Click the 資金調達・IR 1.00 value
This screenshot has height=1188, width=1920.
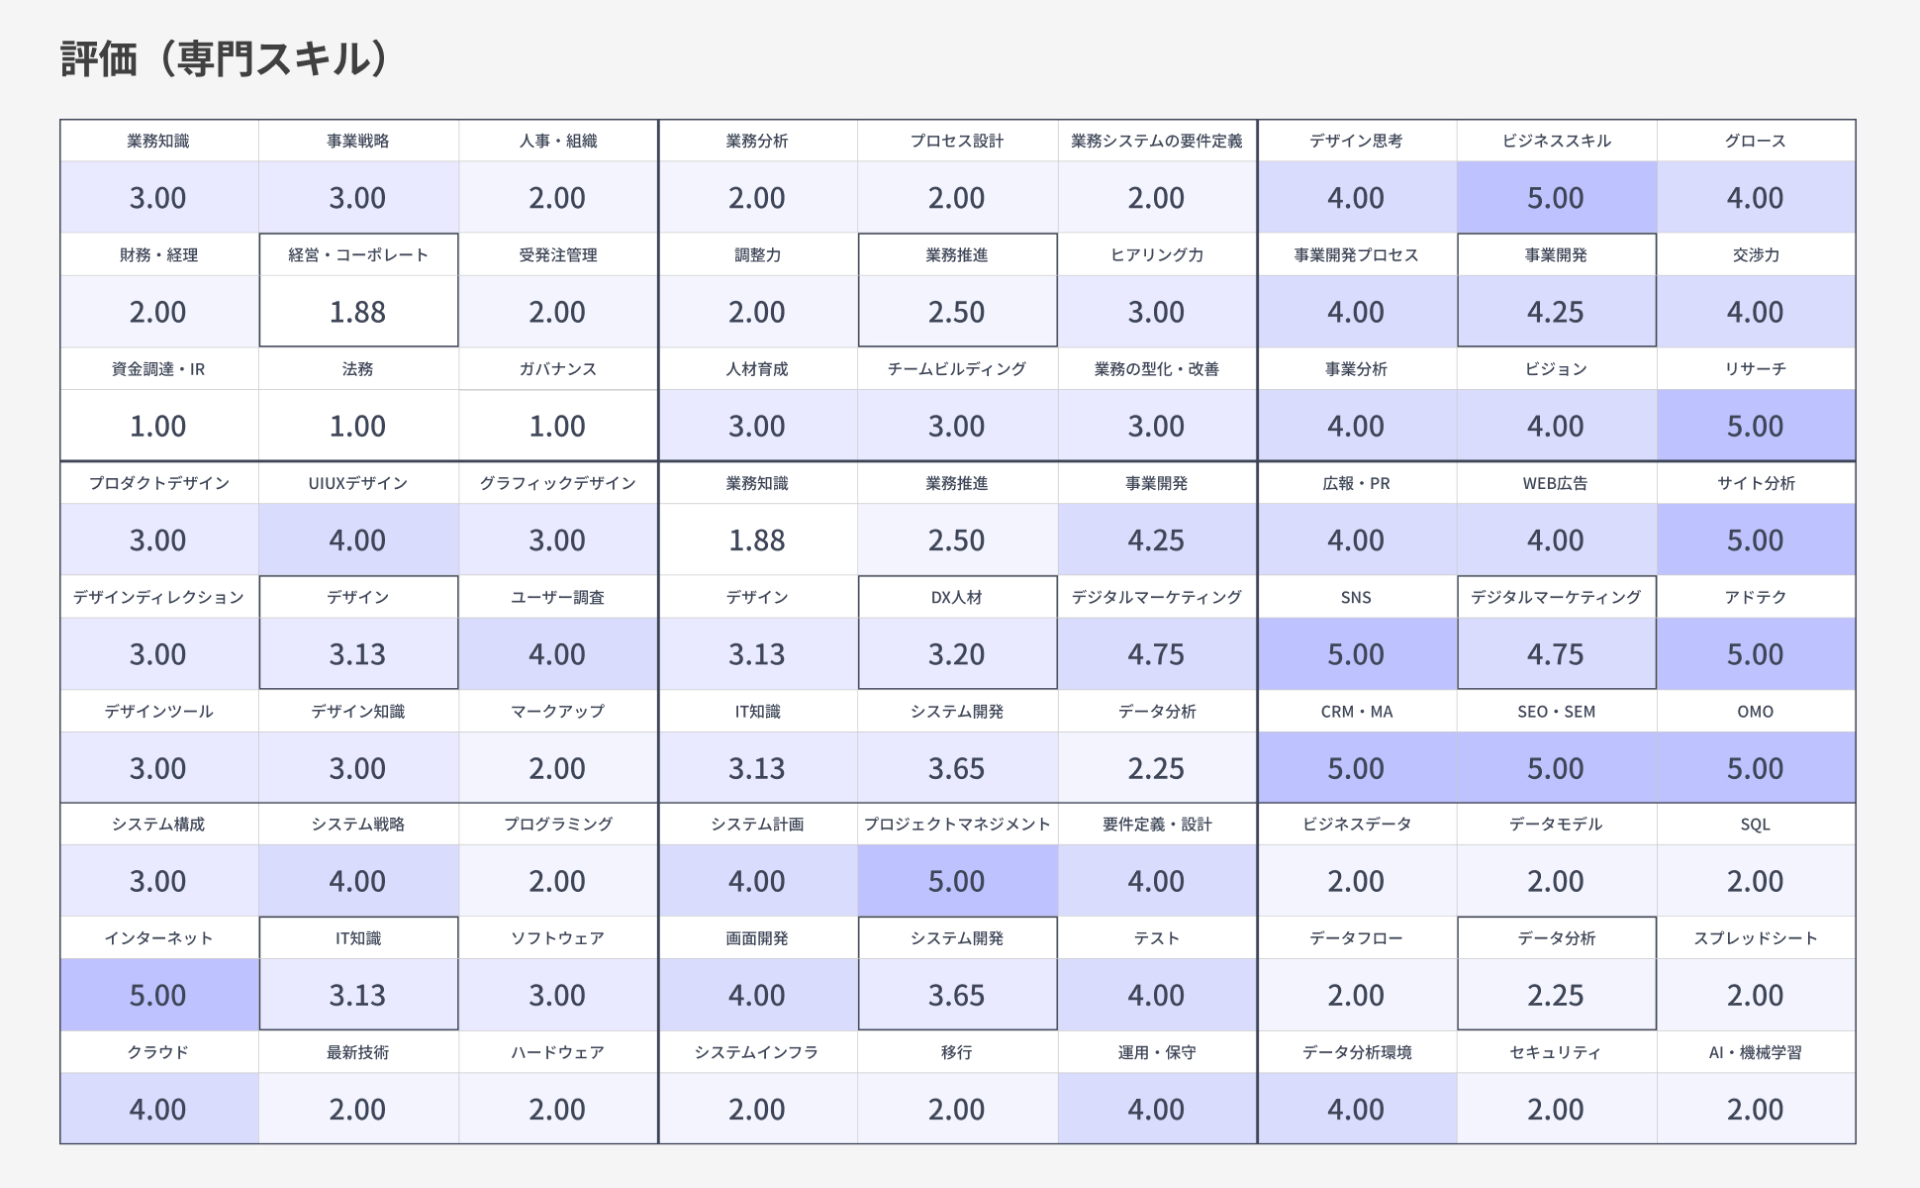pos(158,426)
